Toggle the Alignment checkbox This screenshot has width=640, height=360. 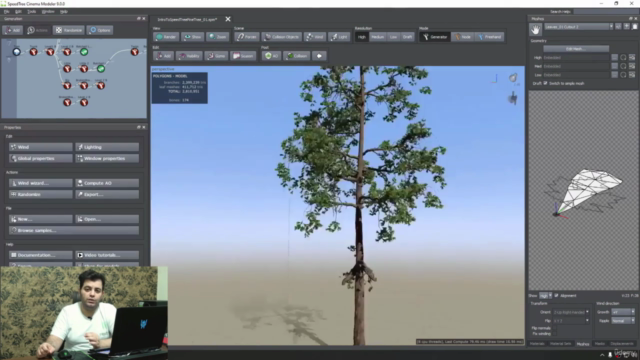click(x=556, y=296)
